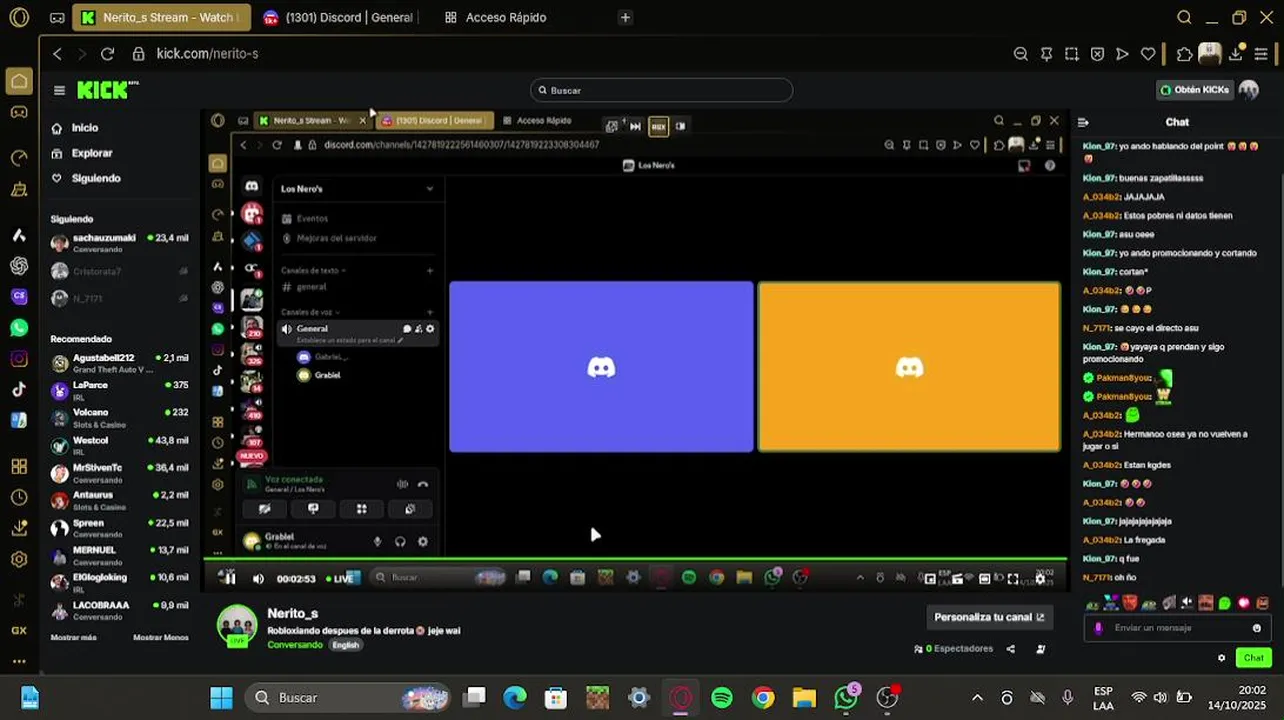Viewport: 1284px width, 720px height.
Task: Open TikTok in the Opera sidebar
Action: click(x=19, y=389)
